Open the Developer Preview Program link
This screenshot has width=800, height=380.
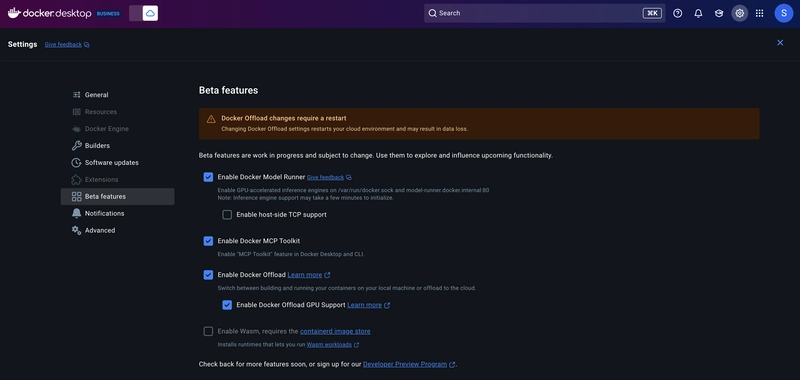405,365
